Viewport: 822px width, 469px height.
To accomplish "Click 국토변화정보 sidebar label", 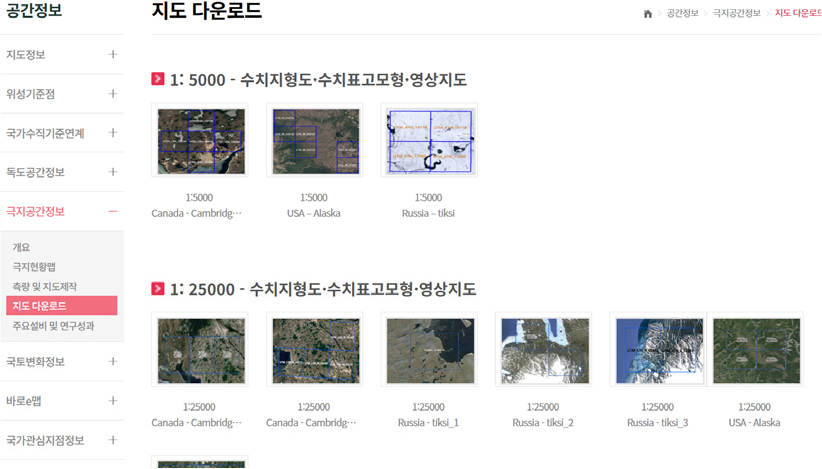I will pos(35,362).
